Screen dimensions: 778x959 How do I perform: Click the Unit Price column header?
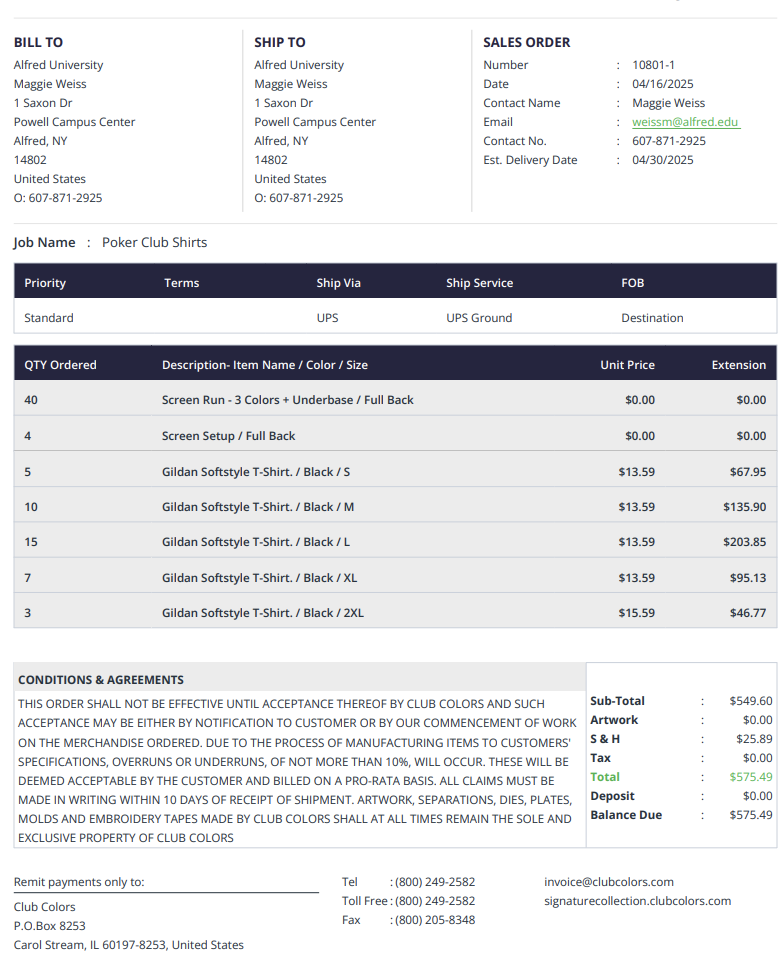click(x=627, y=365)
